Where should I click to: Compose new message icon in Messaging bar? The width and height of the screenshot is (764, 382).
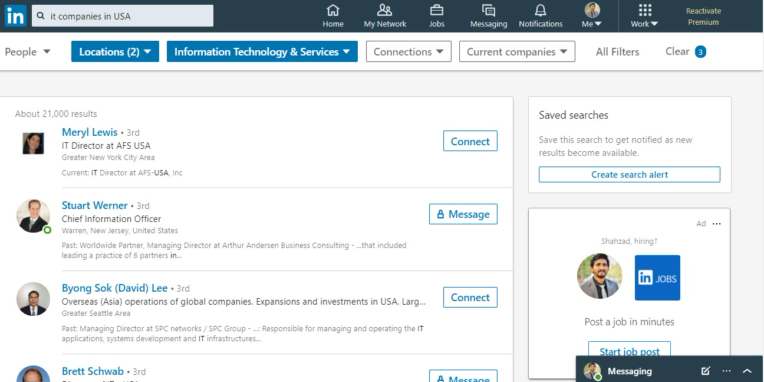coord(706,371)
